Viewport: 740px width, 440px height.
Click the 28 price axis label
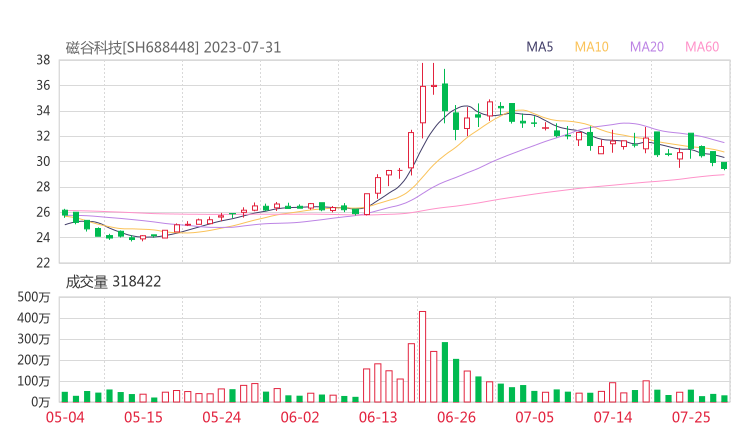pyautogui.click(x=43, y=187)
